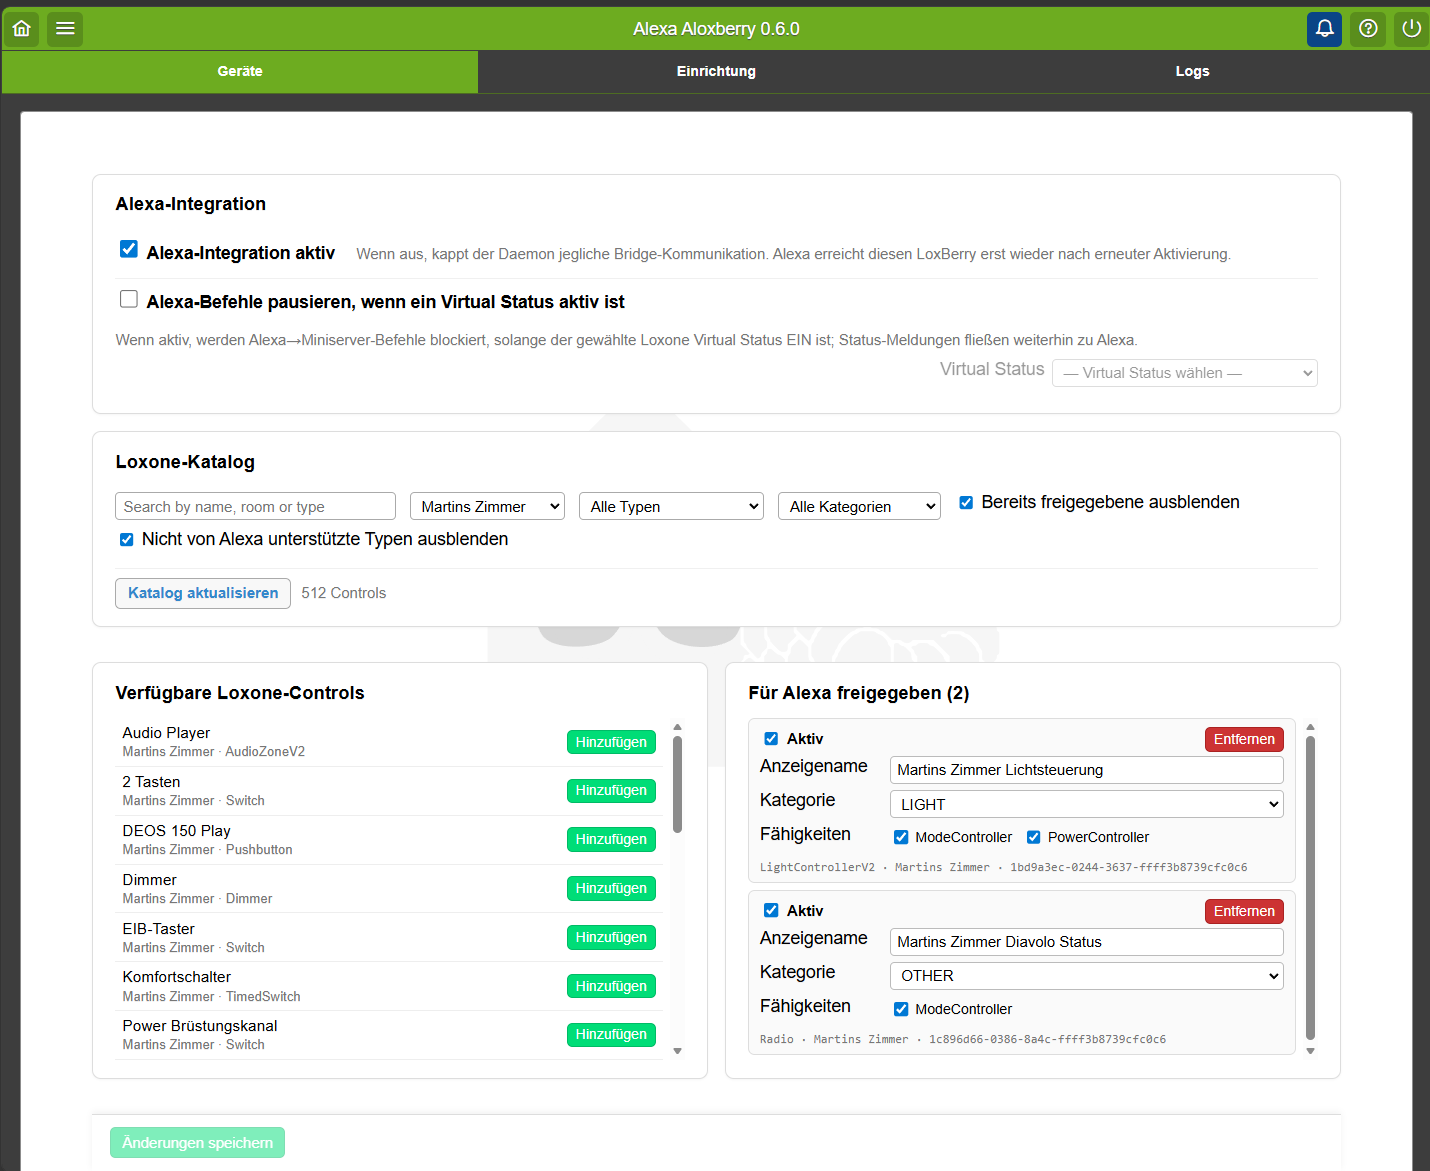Open the hamburger navigation menu

click(66, 29)
